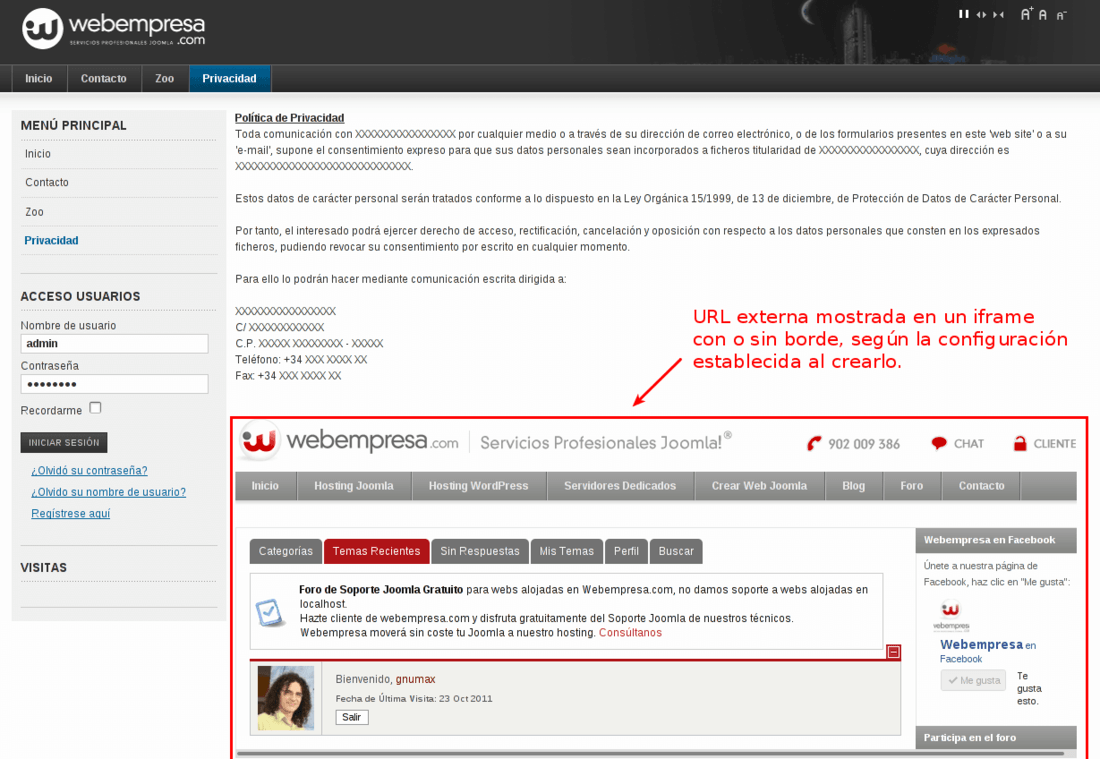Click the forum checkmark announcement icon
The width and height of the screenshot is (1100, 759).
(x=270, y=612)
